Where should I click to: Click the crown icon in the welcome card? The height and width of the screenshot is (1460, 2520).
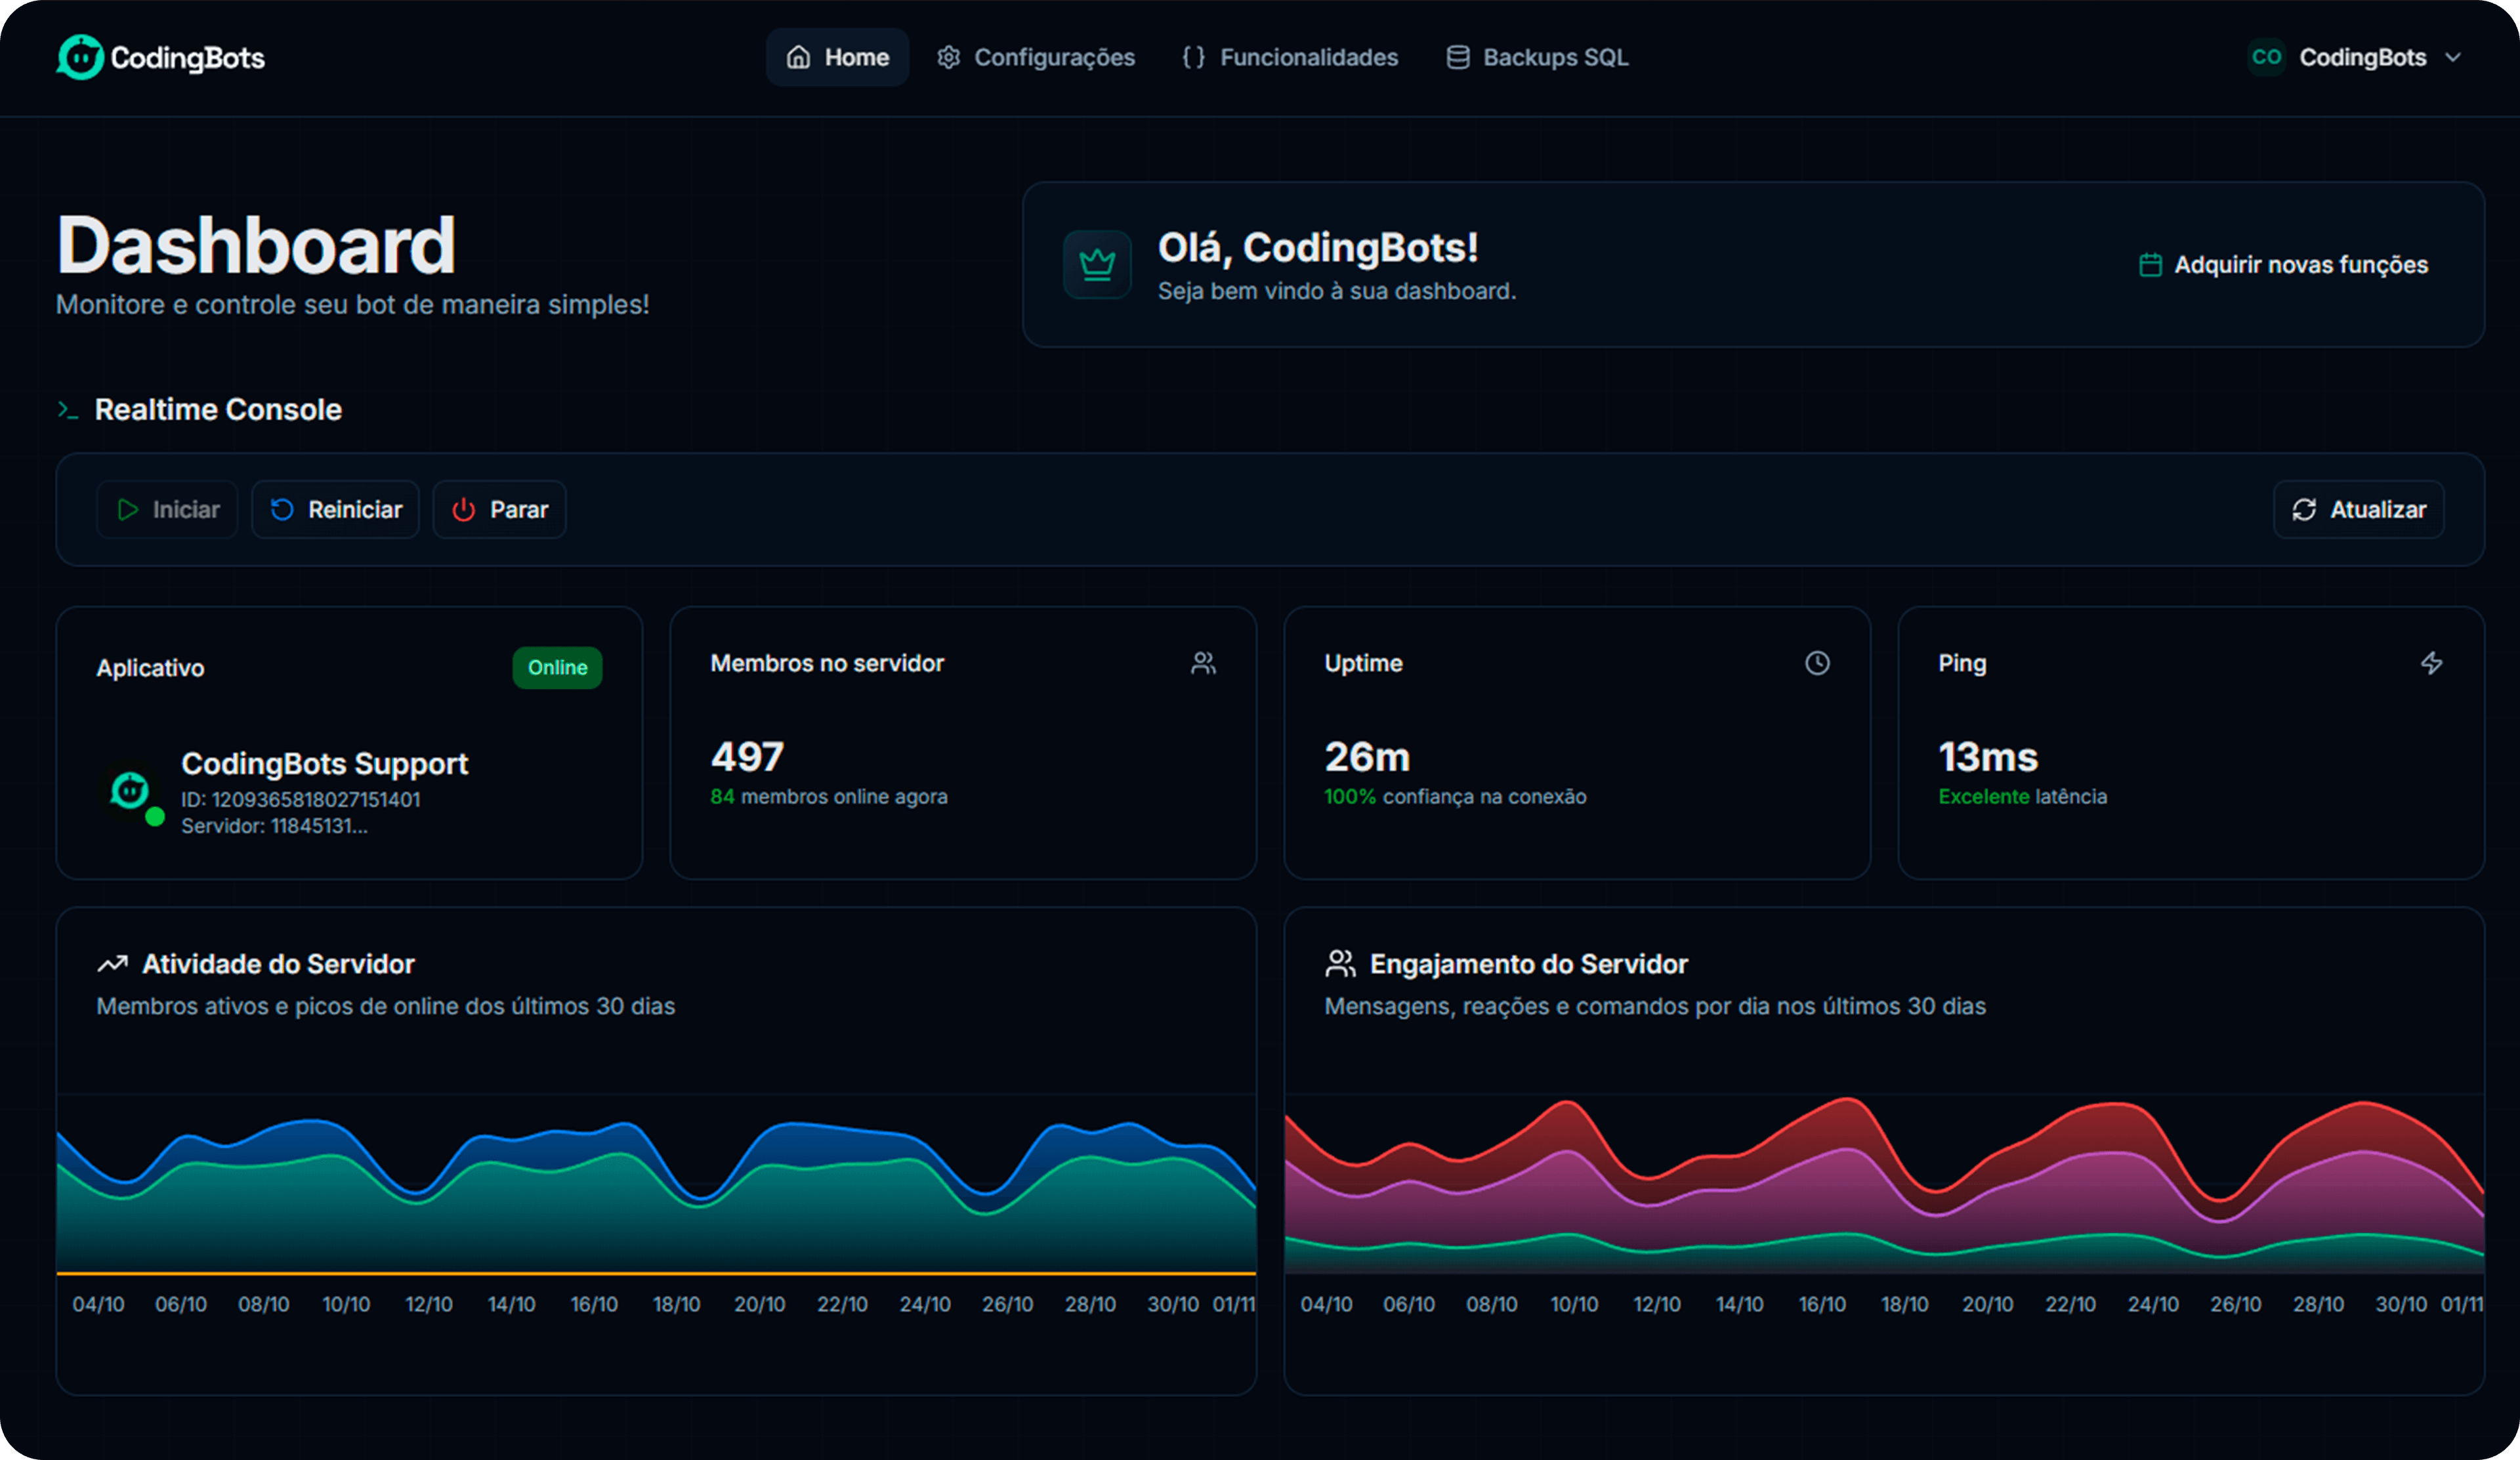click(x=1097, y=264)
